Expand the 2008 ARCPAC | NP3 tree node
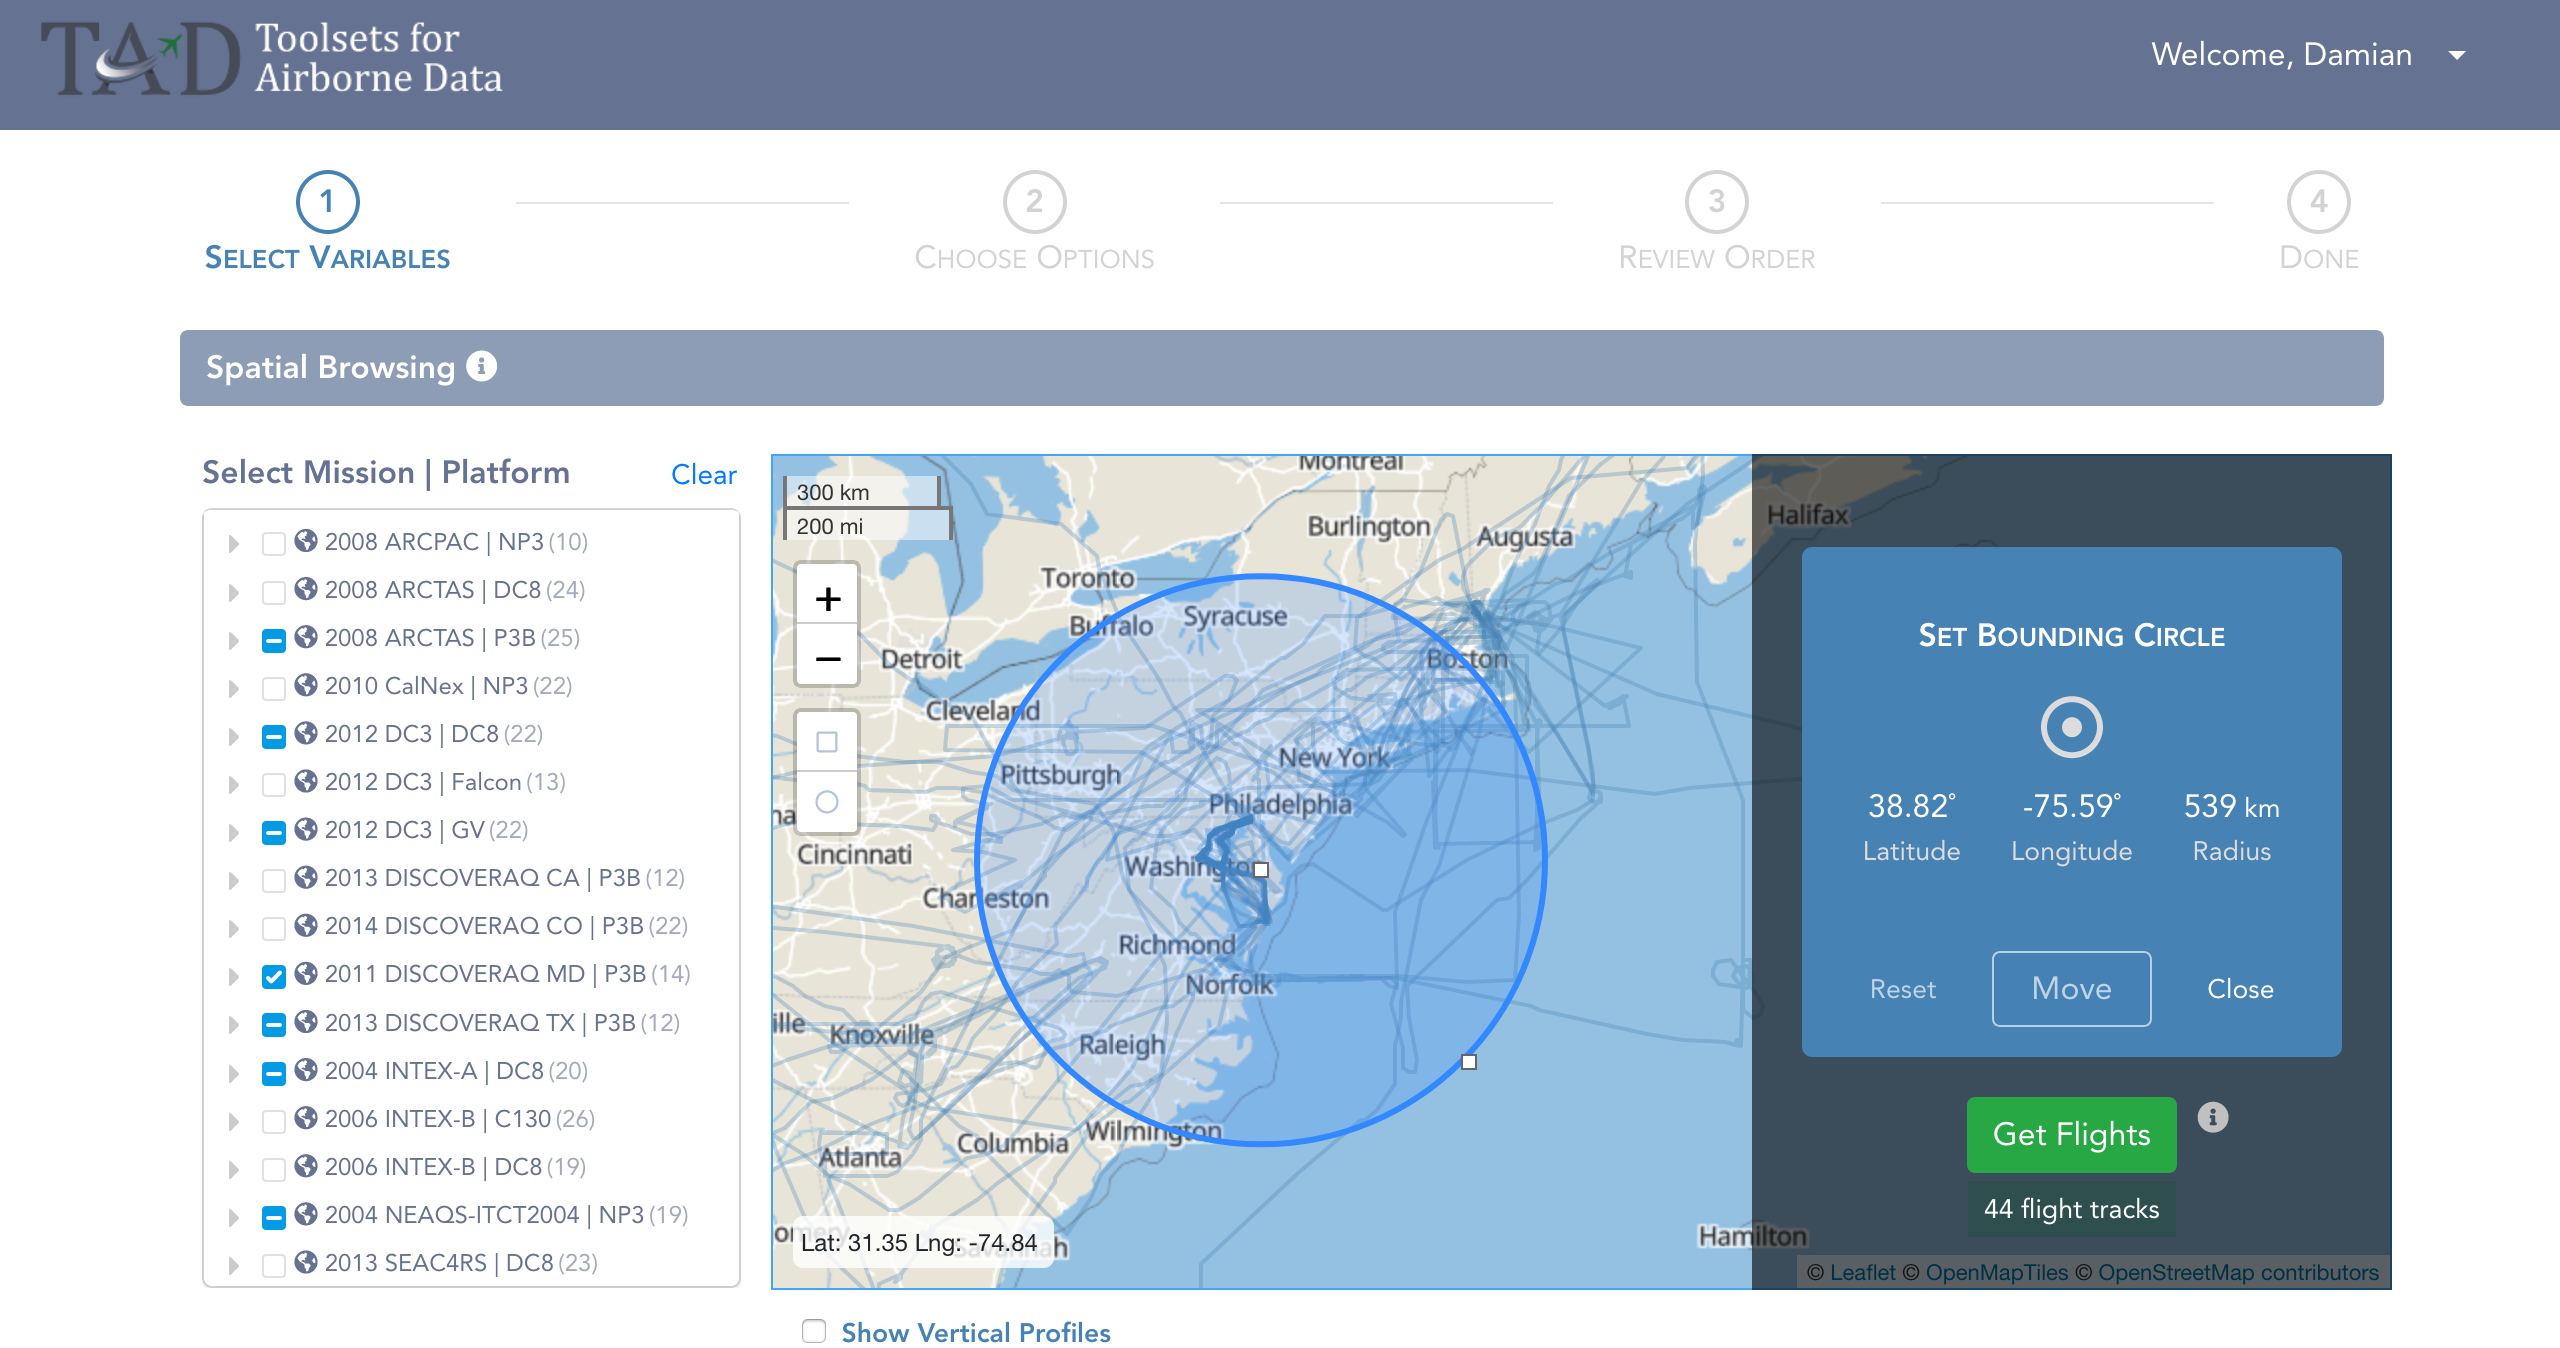The width and height of the screenshot is (2560, 1348). pyautogui.click(x=234, y=544)
